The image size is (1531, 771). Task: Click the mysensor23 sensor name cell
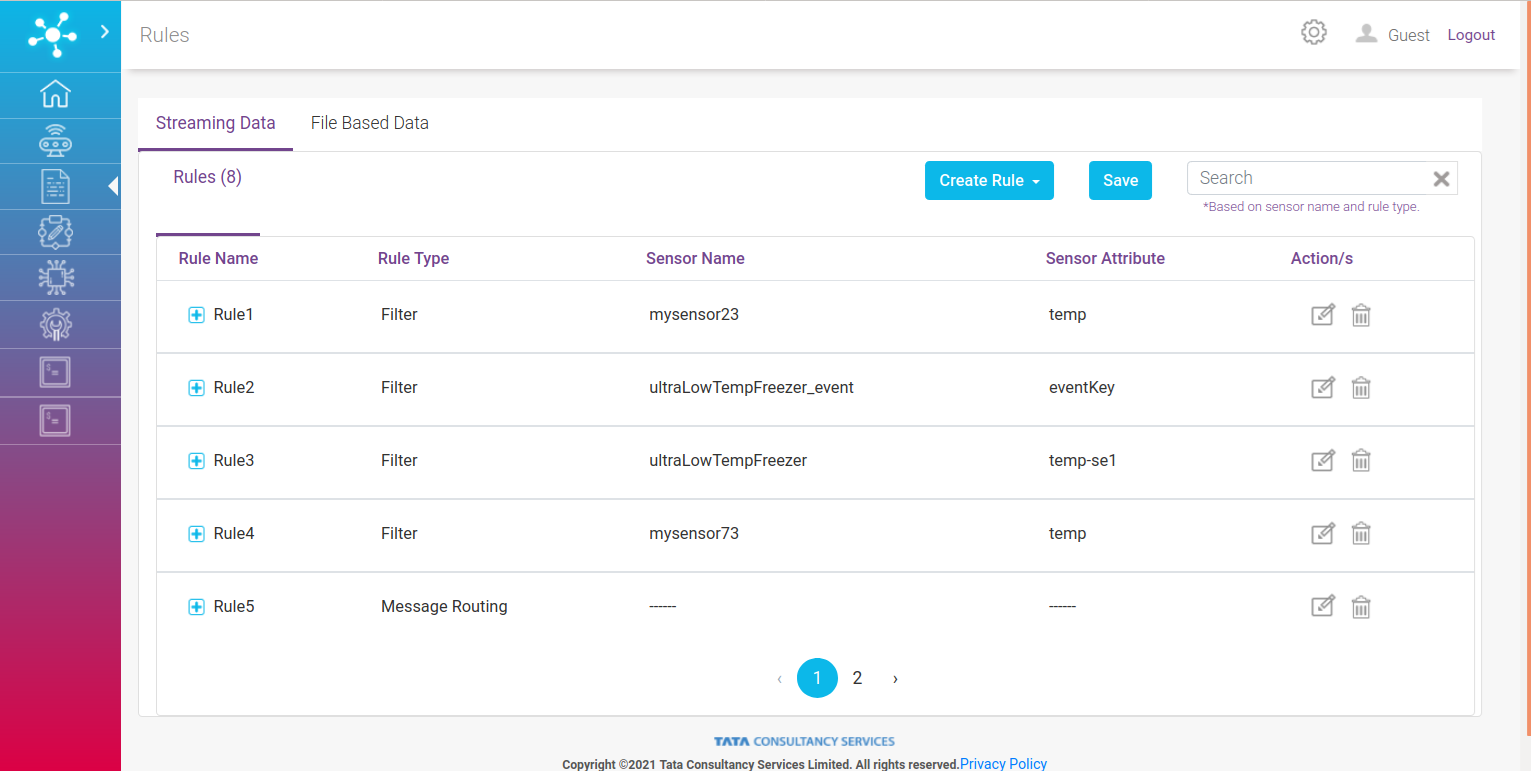click(694, 315)
